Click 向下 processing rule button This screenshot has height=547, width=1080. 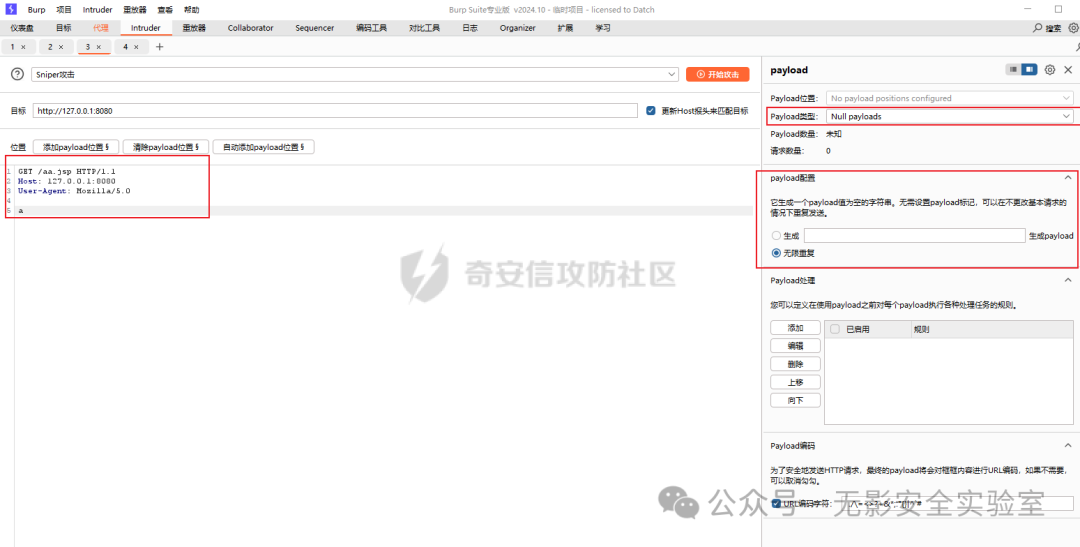tap(795, 400)
